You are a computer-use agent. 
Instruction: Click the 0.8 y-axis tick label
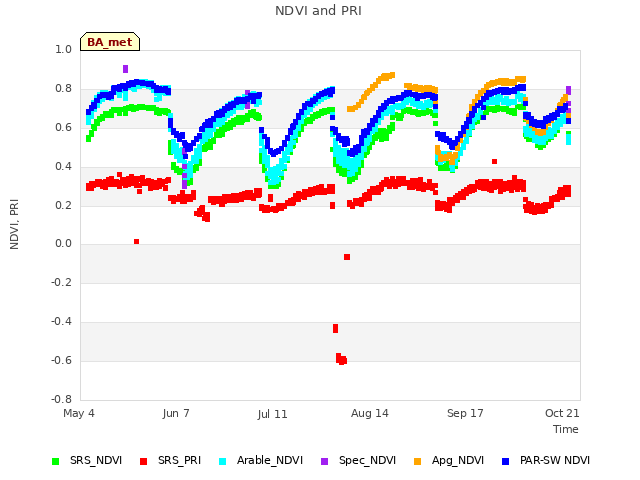63,88
